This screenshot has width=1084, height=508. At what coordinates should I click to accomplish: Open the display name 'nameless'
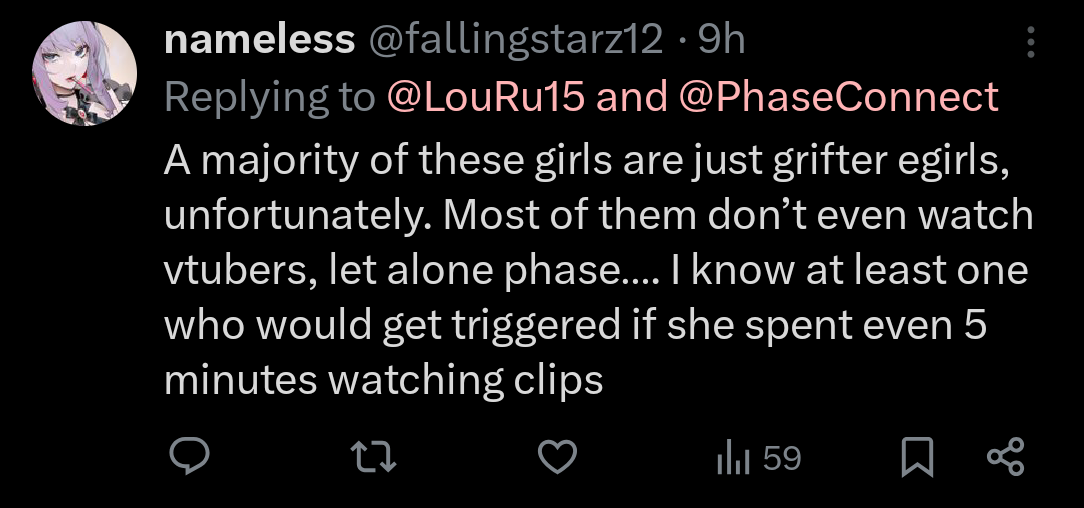(x=259, y=40)
